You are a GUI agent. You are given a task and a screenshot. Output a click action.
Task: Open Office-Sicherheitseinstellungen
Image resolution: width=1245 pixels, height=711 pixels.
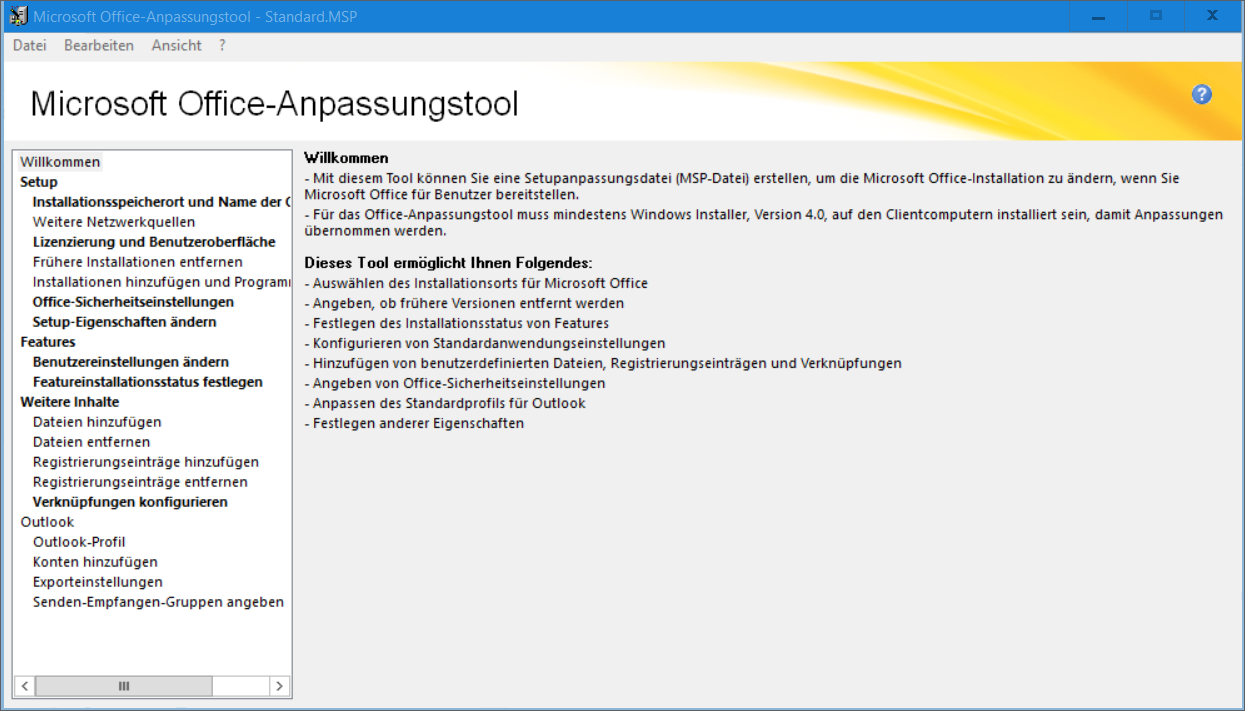(133, 302)
